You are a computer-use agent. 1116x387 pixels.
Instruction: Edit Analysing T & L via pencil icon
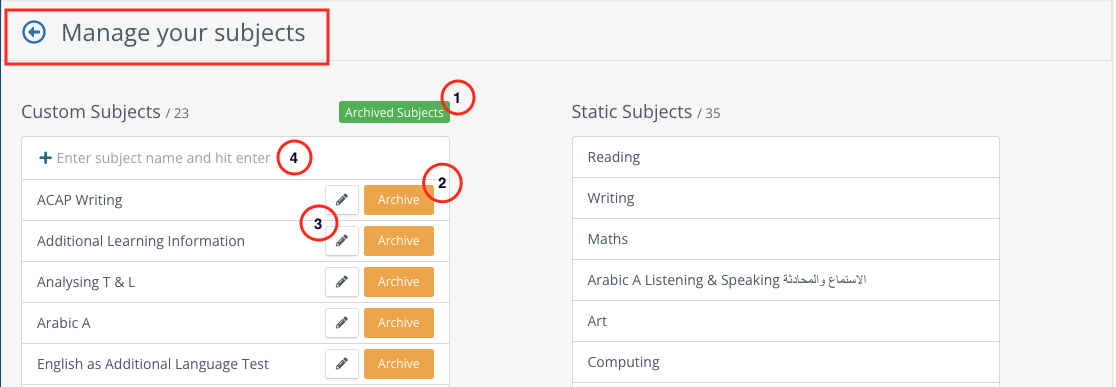coord(342,282)
